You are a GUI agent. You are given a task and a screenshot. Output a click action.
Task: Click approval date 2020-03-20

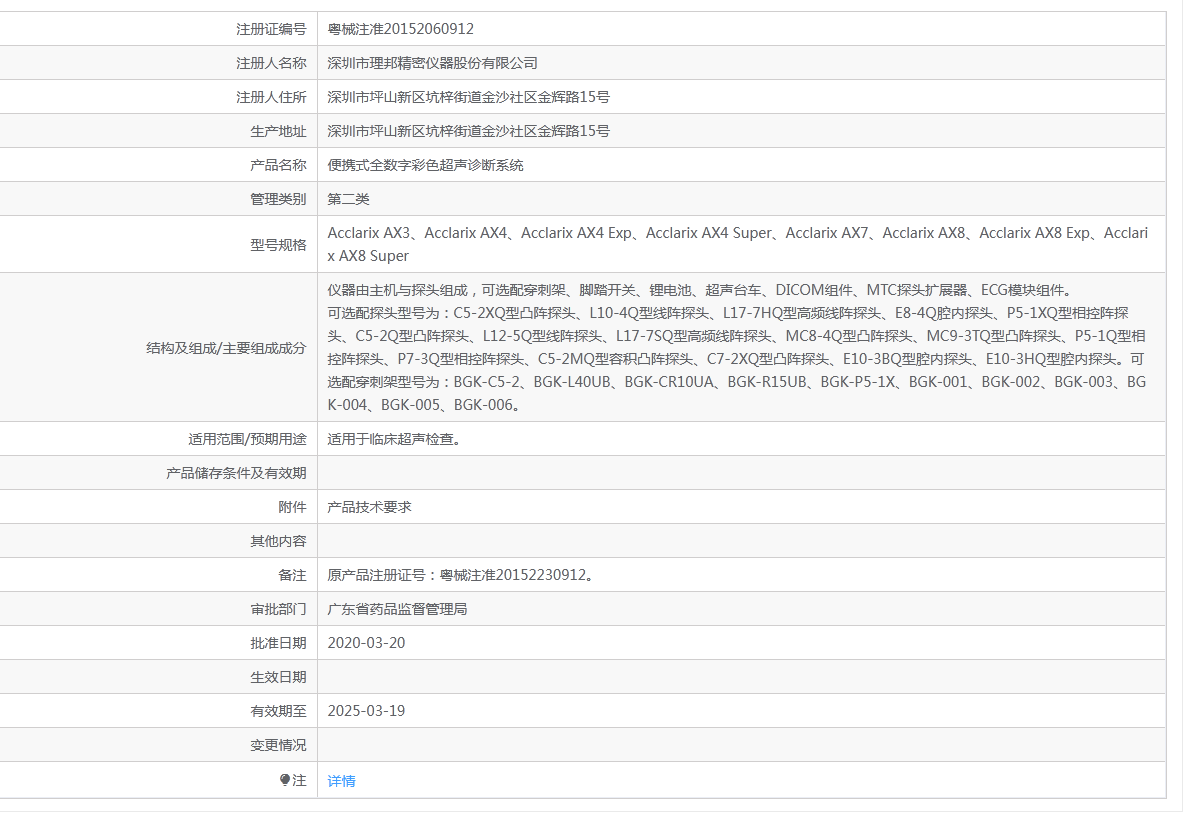click(x=366, y=643)
